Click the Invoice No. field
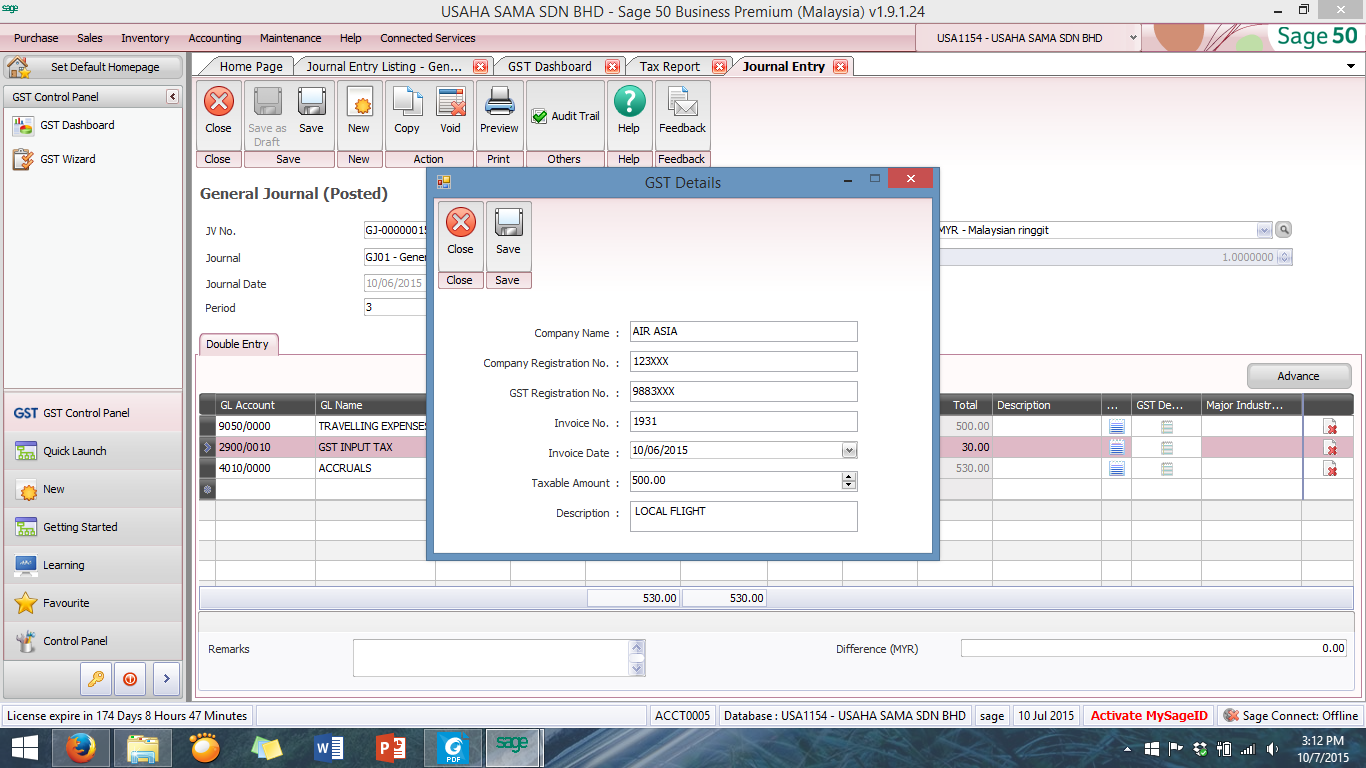This screenshot has width=1366, height=768. tap(743, 421)
